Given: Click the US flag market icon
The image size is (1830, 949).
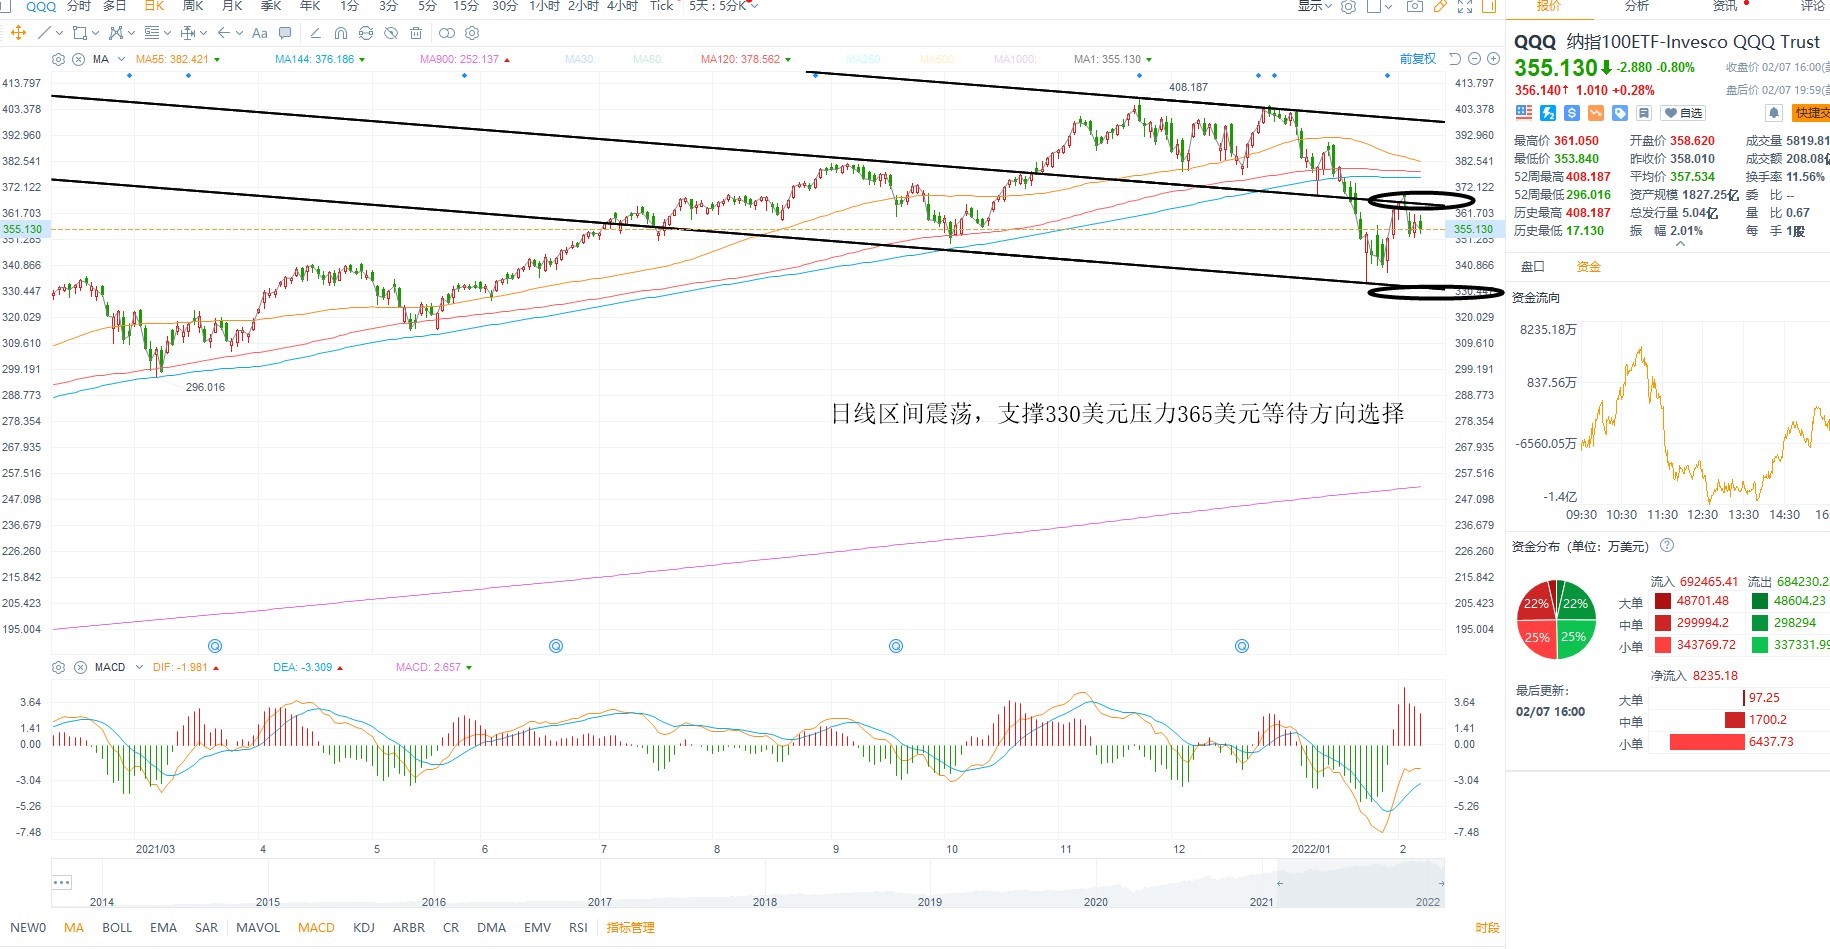Looking at the screenshot, I should (x=1524, y=113).
